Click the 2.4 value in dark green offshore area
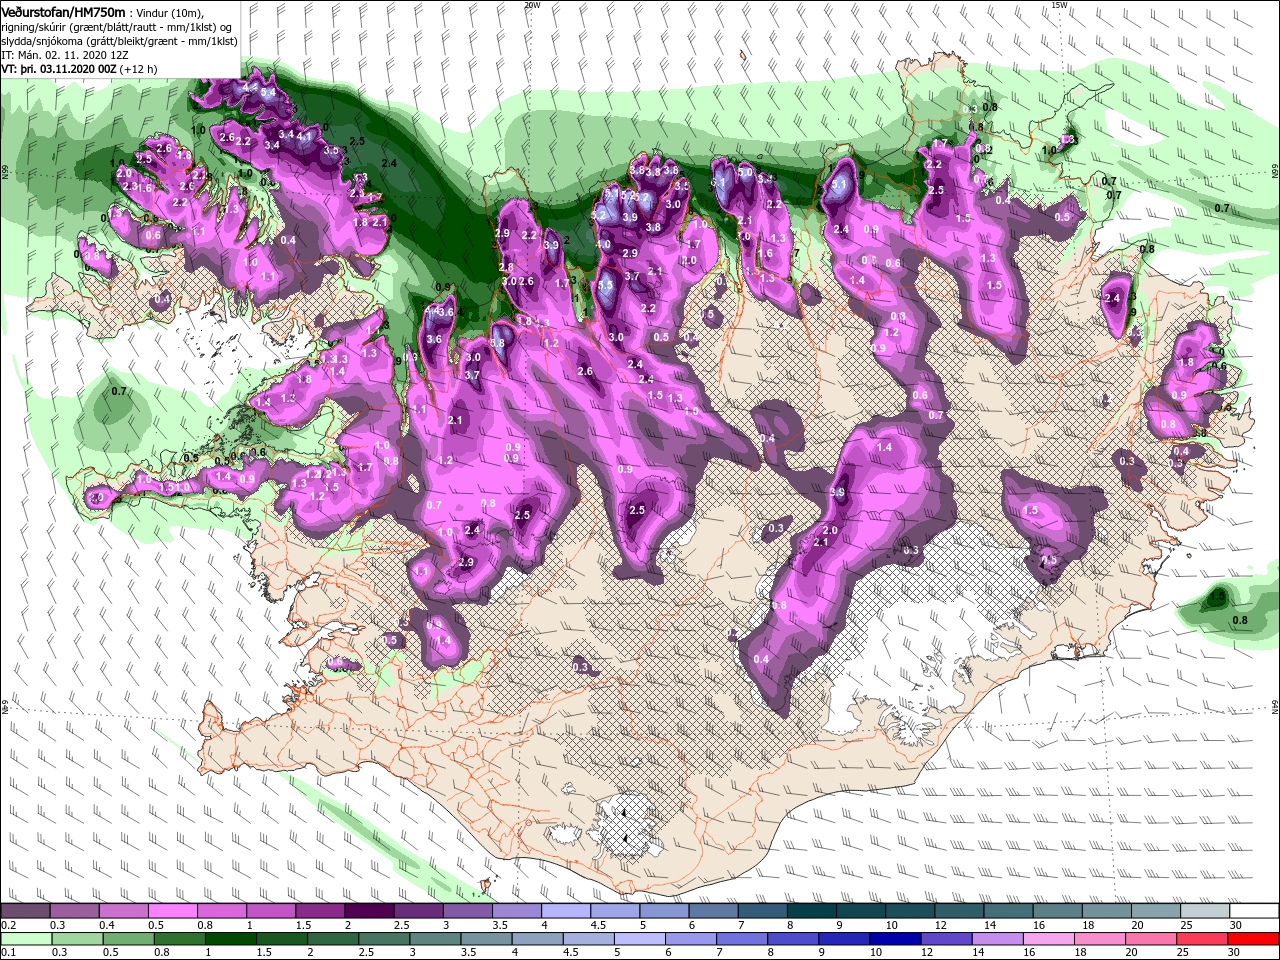The height and width of the screenshot is (960, 1280). click(390, 163)
